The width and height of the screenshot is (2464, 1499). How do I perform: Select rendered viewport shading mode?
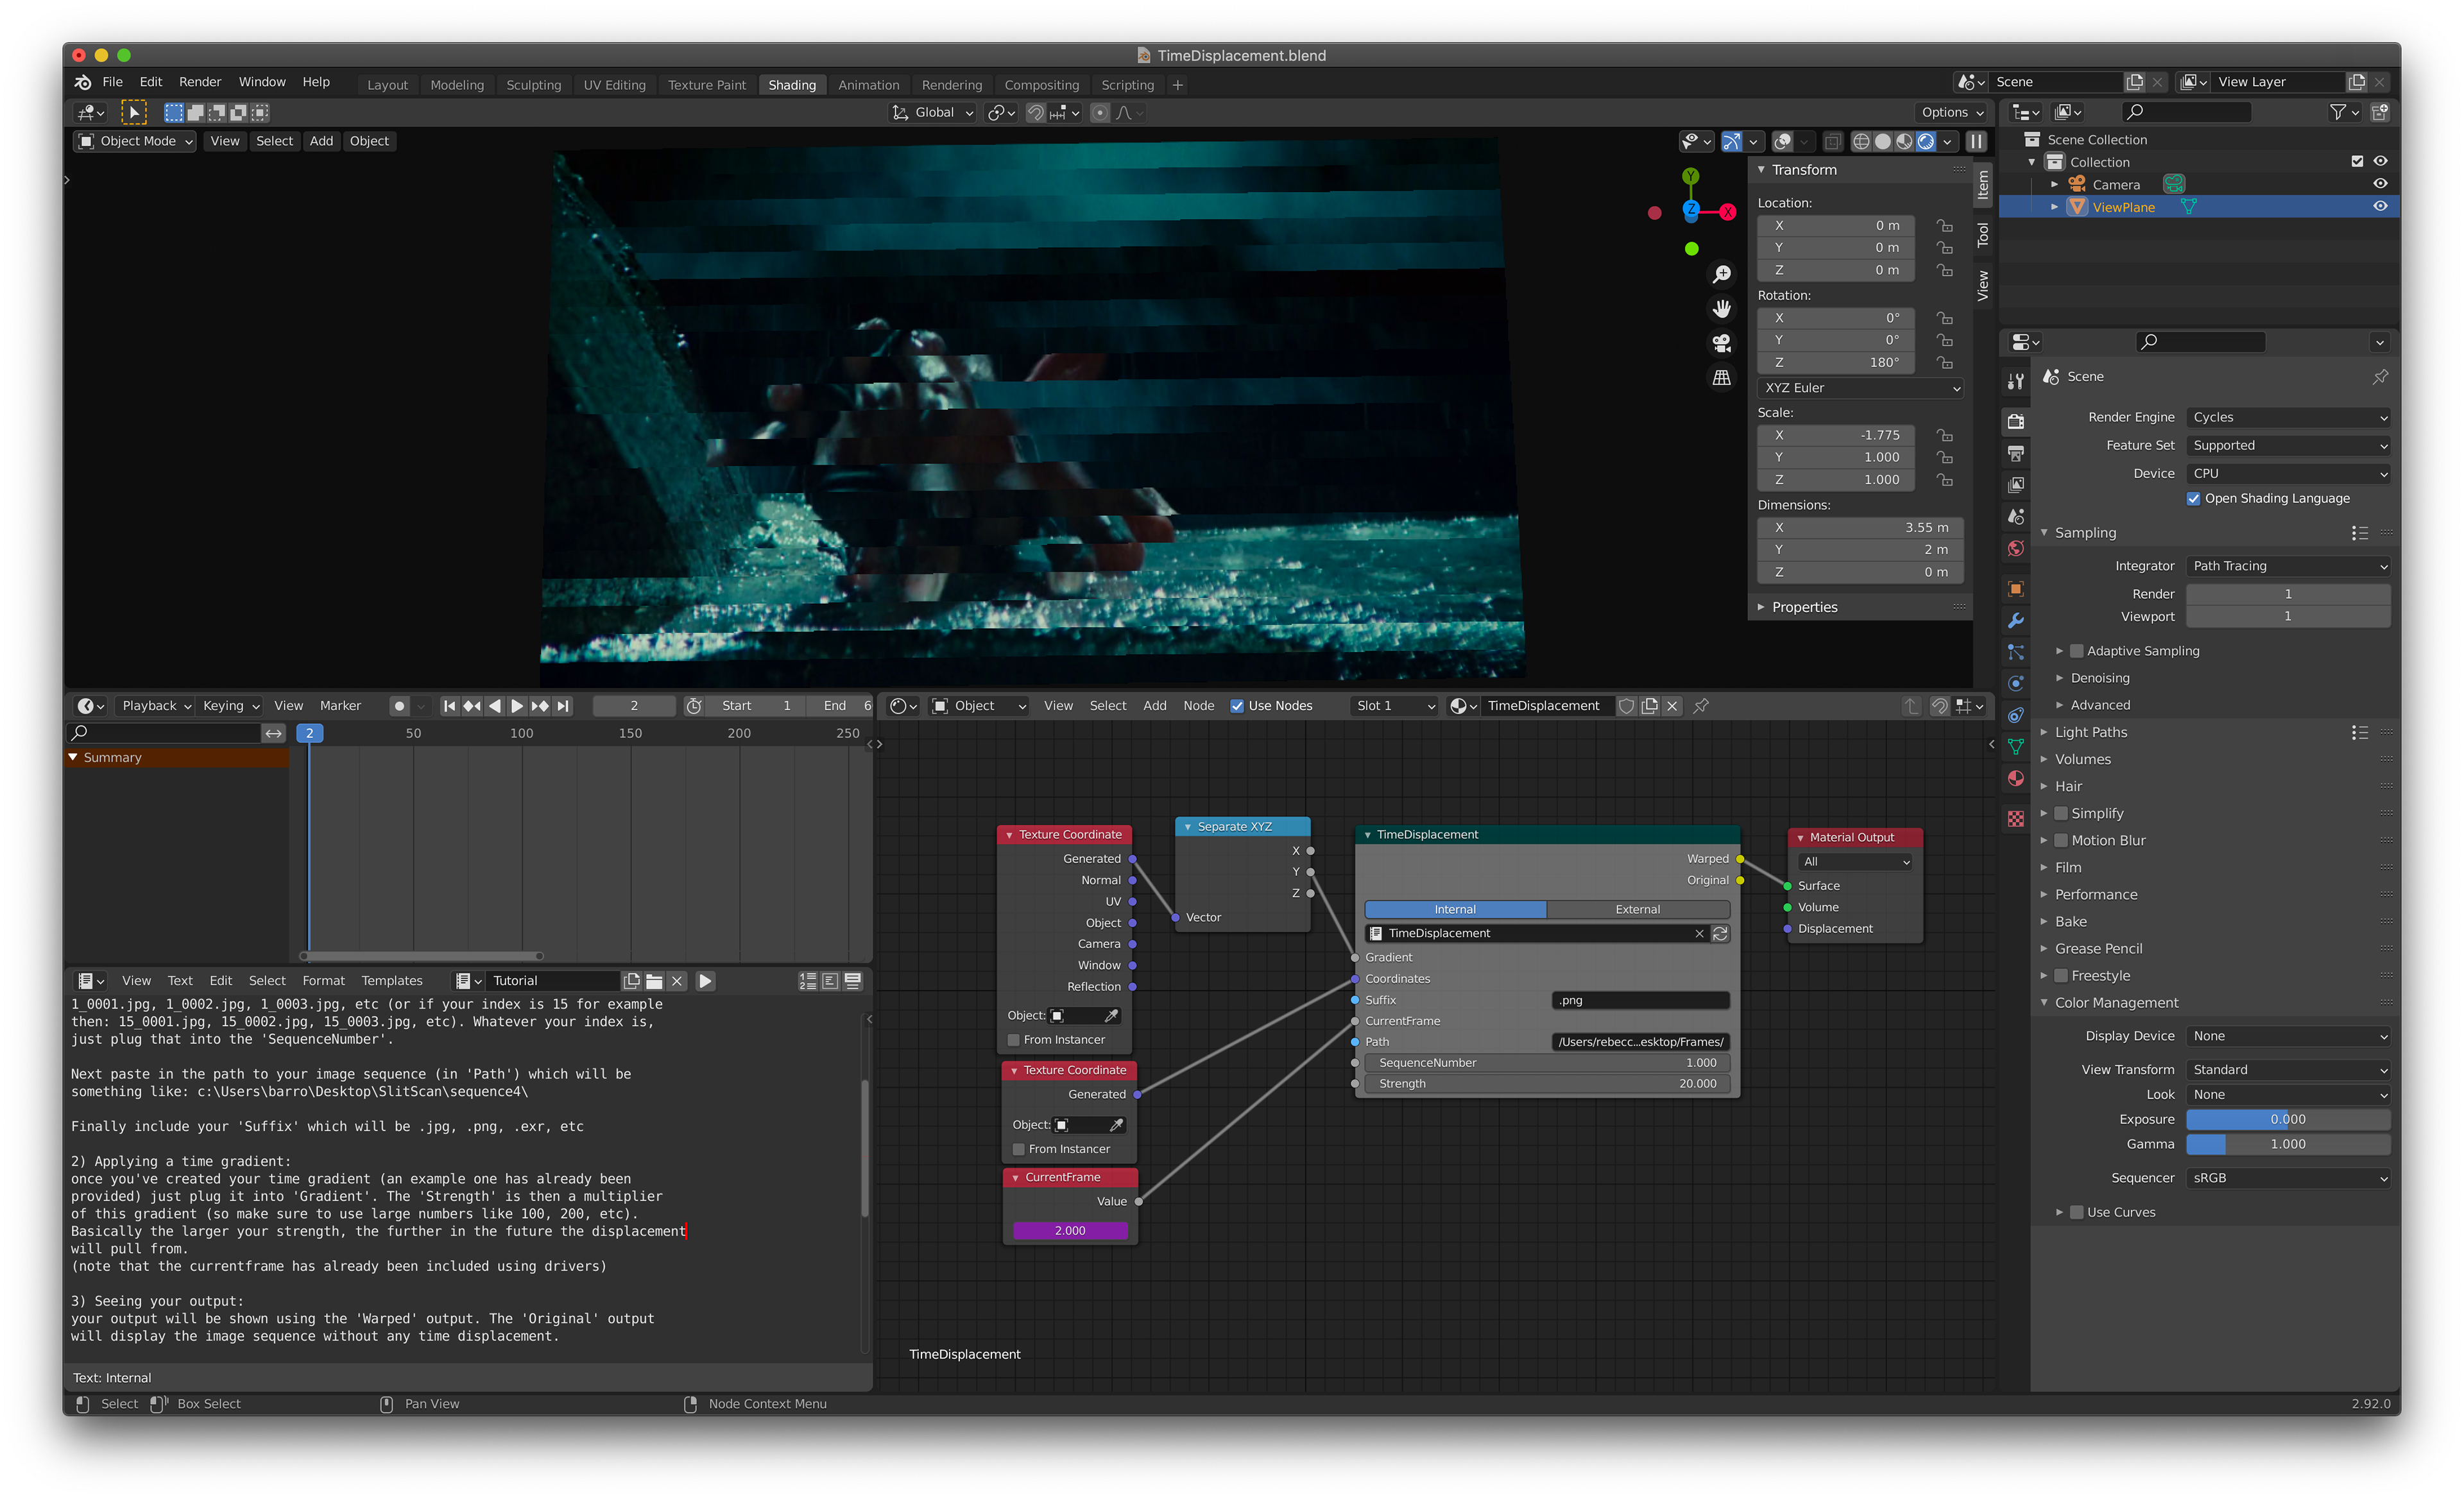coord(1925,141)
